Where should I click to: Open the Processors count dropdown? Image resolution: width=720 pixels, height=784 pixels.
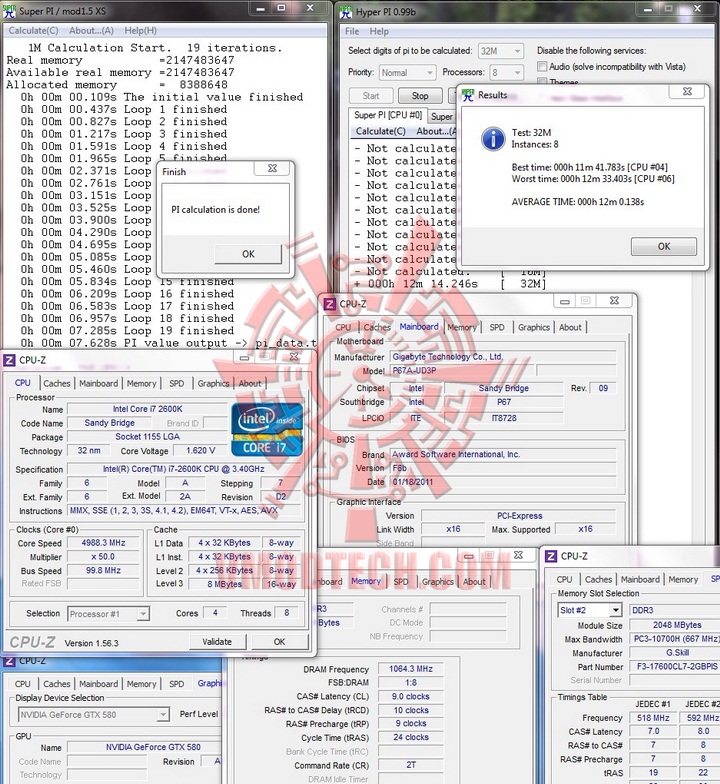point(506,73)
